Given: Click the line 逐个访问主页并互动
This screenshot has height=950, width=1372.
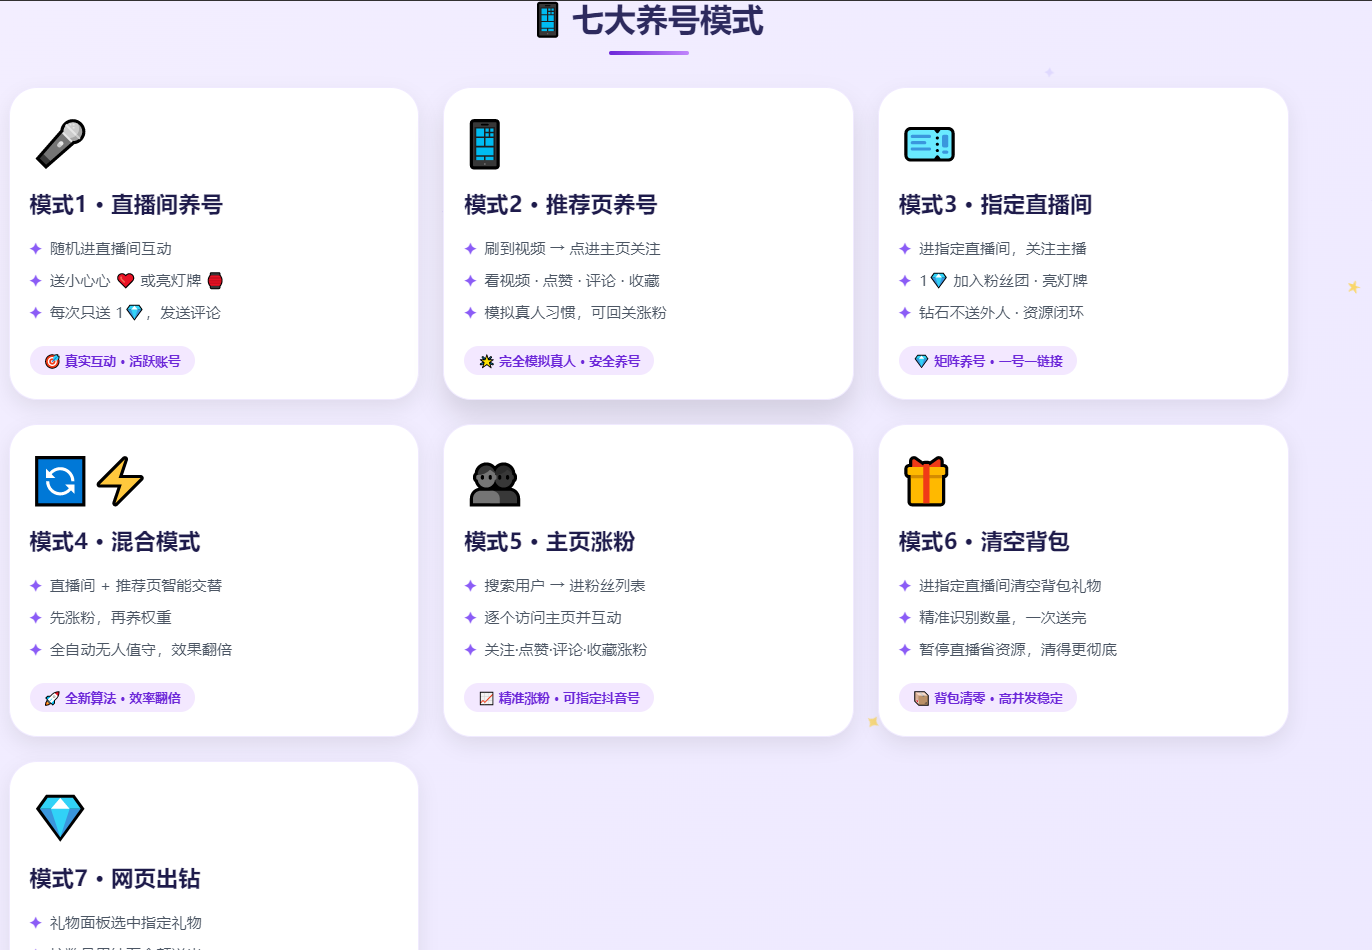Looking at the screenshot, I should pyautogui.click(x=553, y=618).
